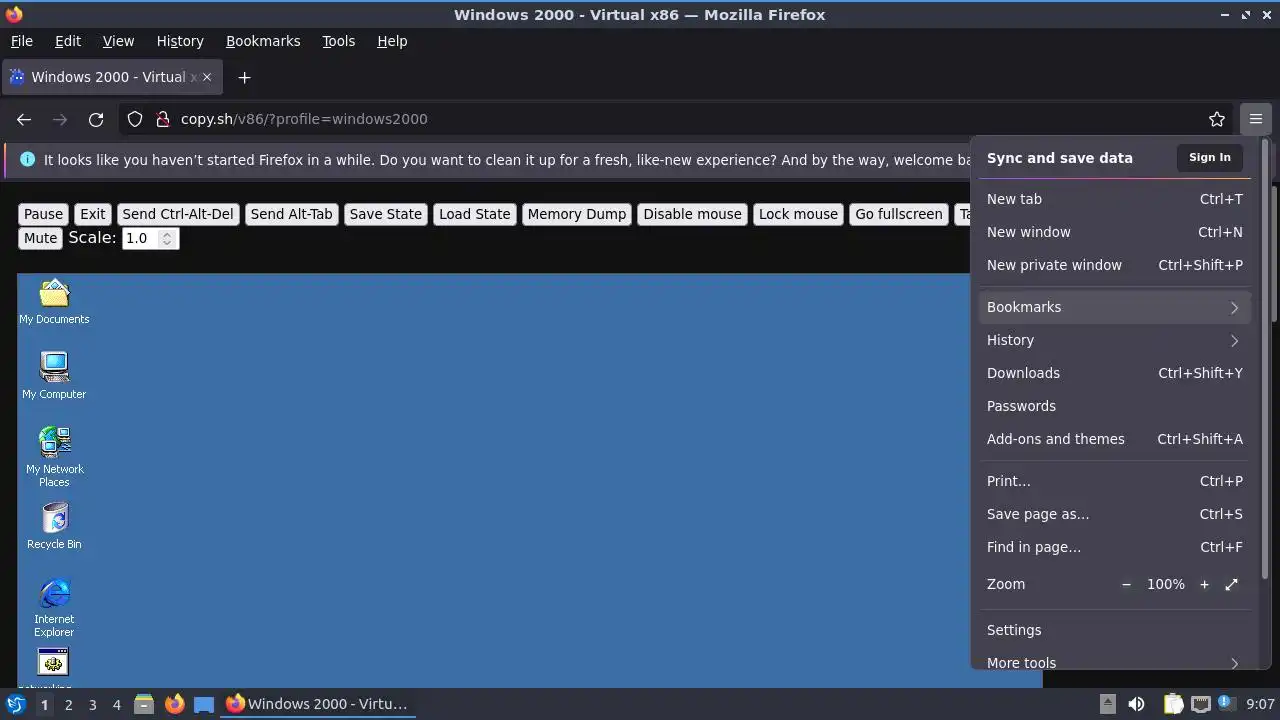This screenshot has width=1280, height=720.
Task: Click Send Ctrl-Alt-Del button
Action: tap(178, 214)
